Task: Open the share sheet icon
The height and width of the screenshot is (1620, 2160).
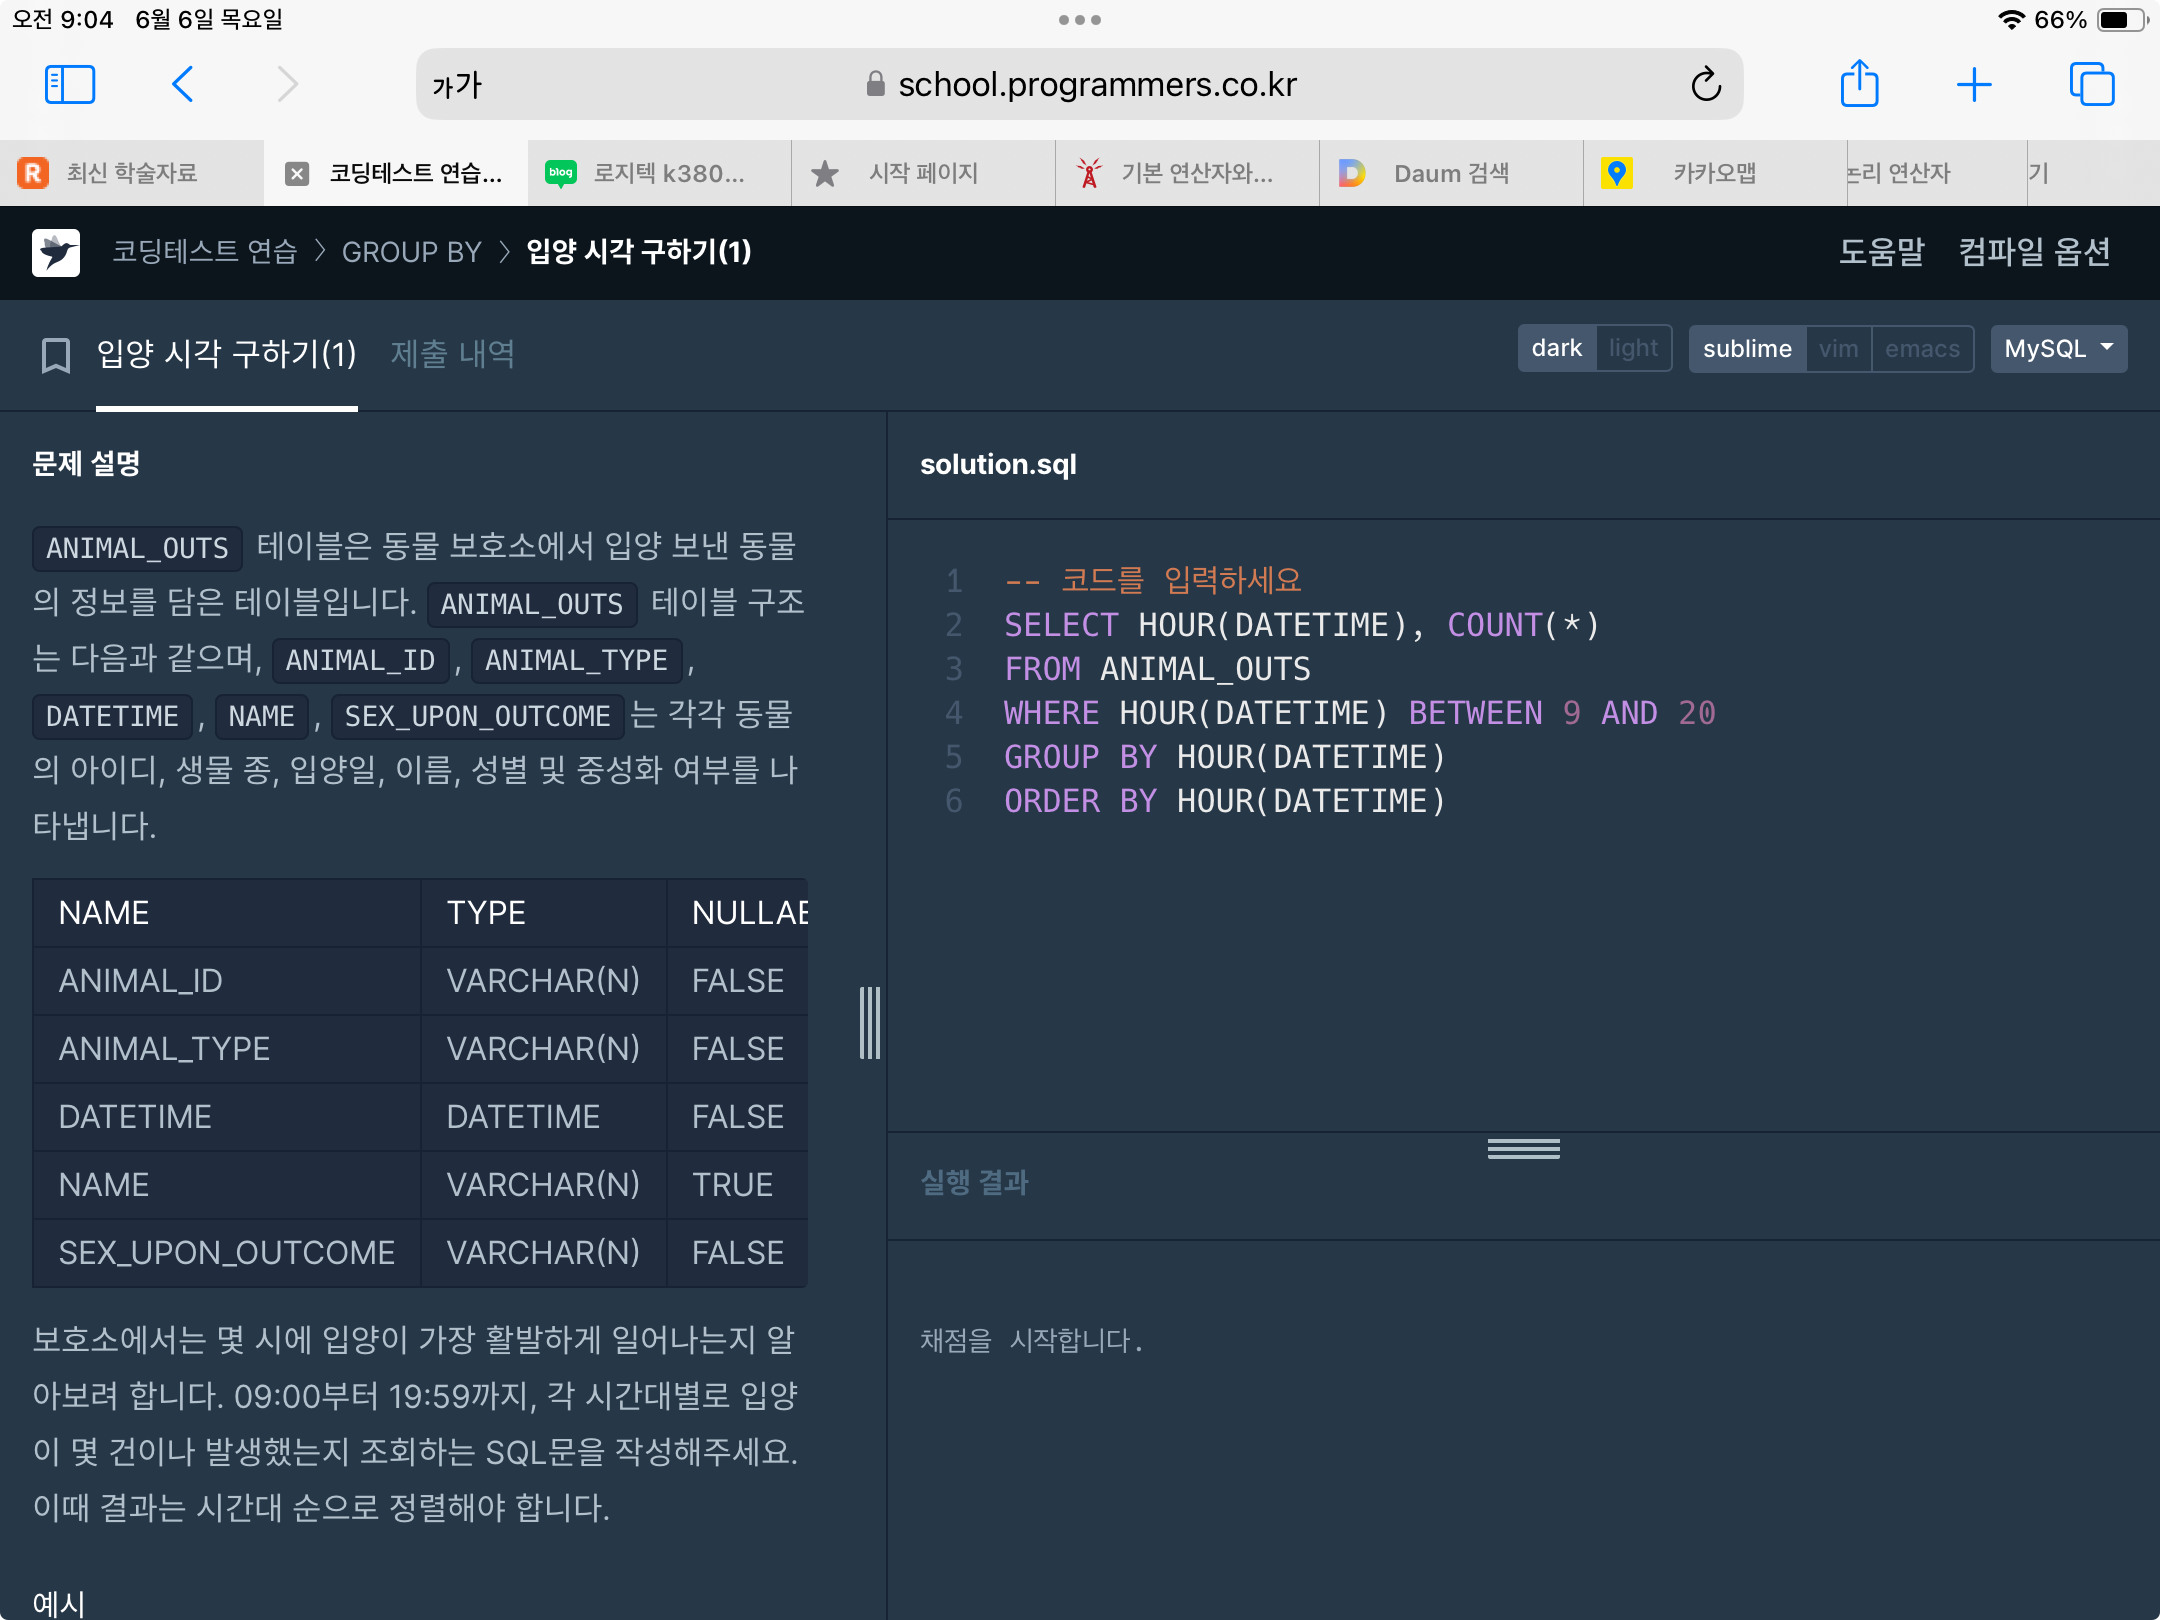Action: (1860, 83)
